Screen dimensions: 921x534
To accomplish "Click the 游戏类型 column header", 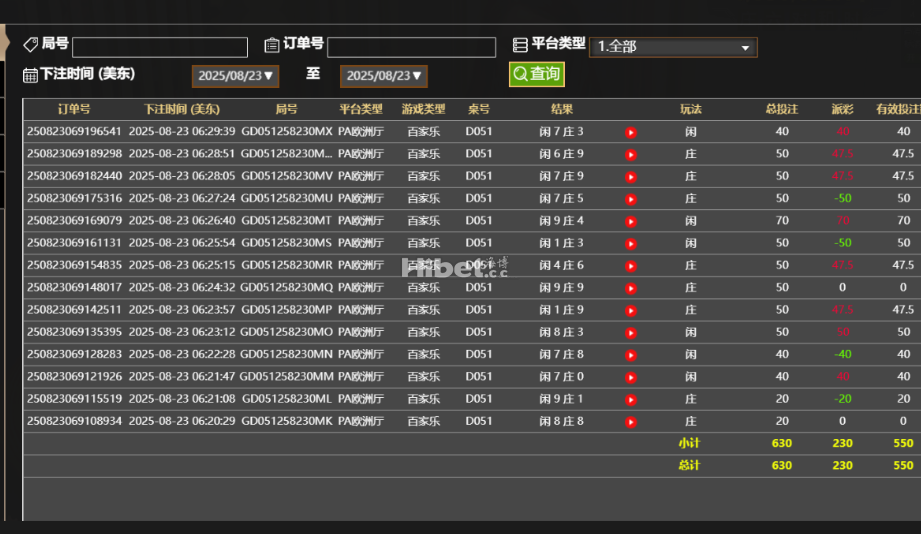I will pos(423,109).
